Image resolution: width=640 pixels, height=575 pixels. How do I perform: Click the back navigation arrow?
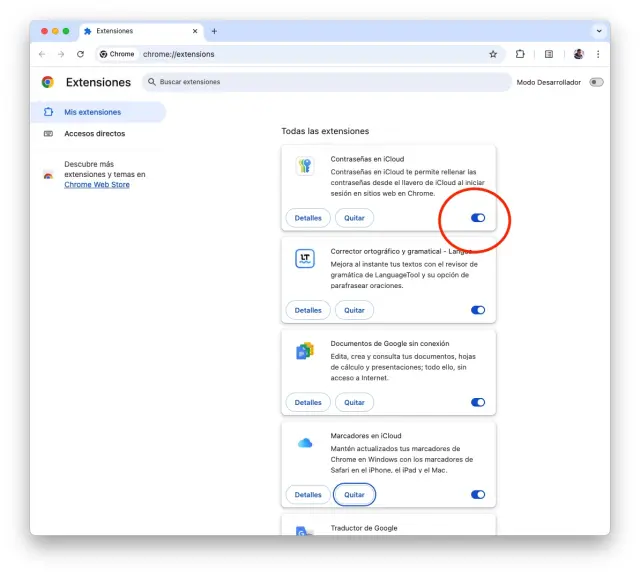(x=42, y=54)
